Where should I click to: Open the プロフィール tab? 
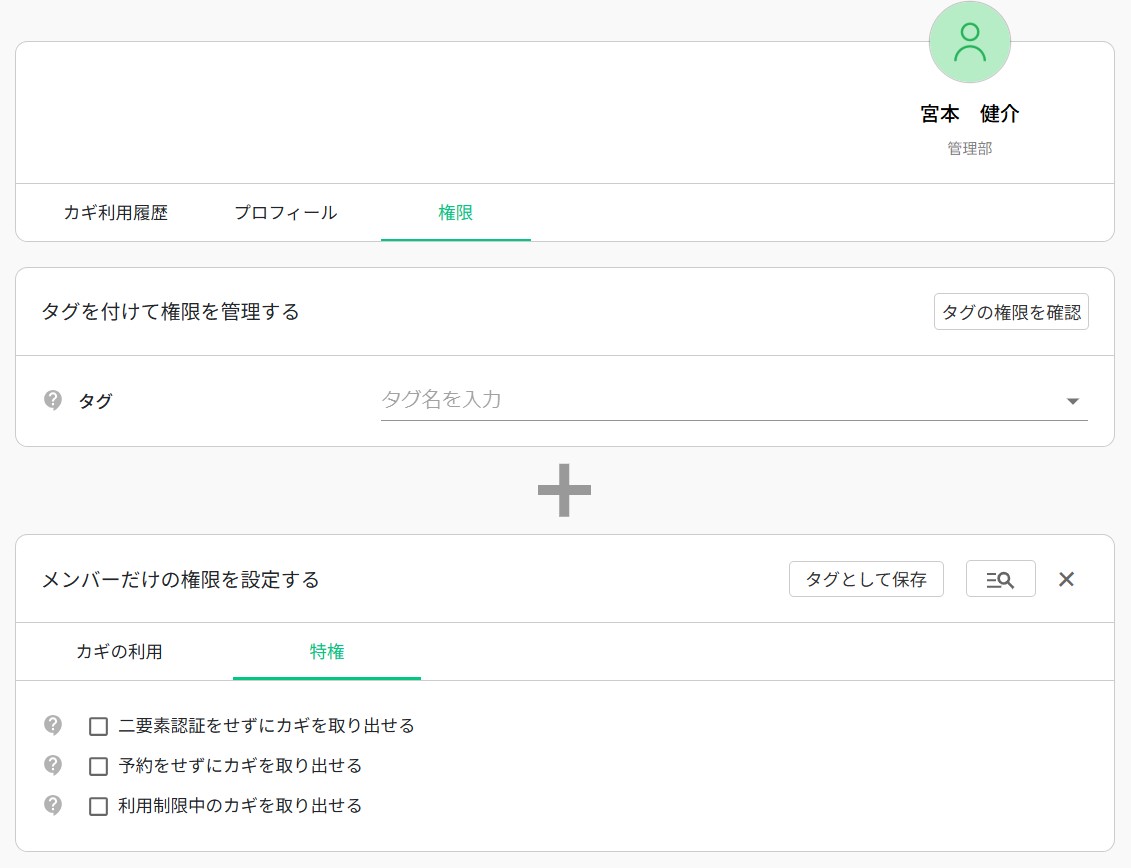285,213
